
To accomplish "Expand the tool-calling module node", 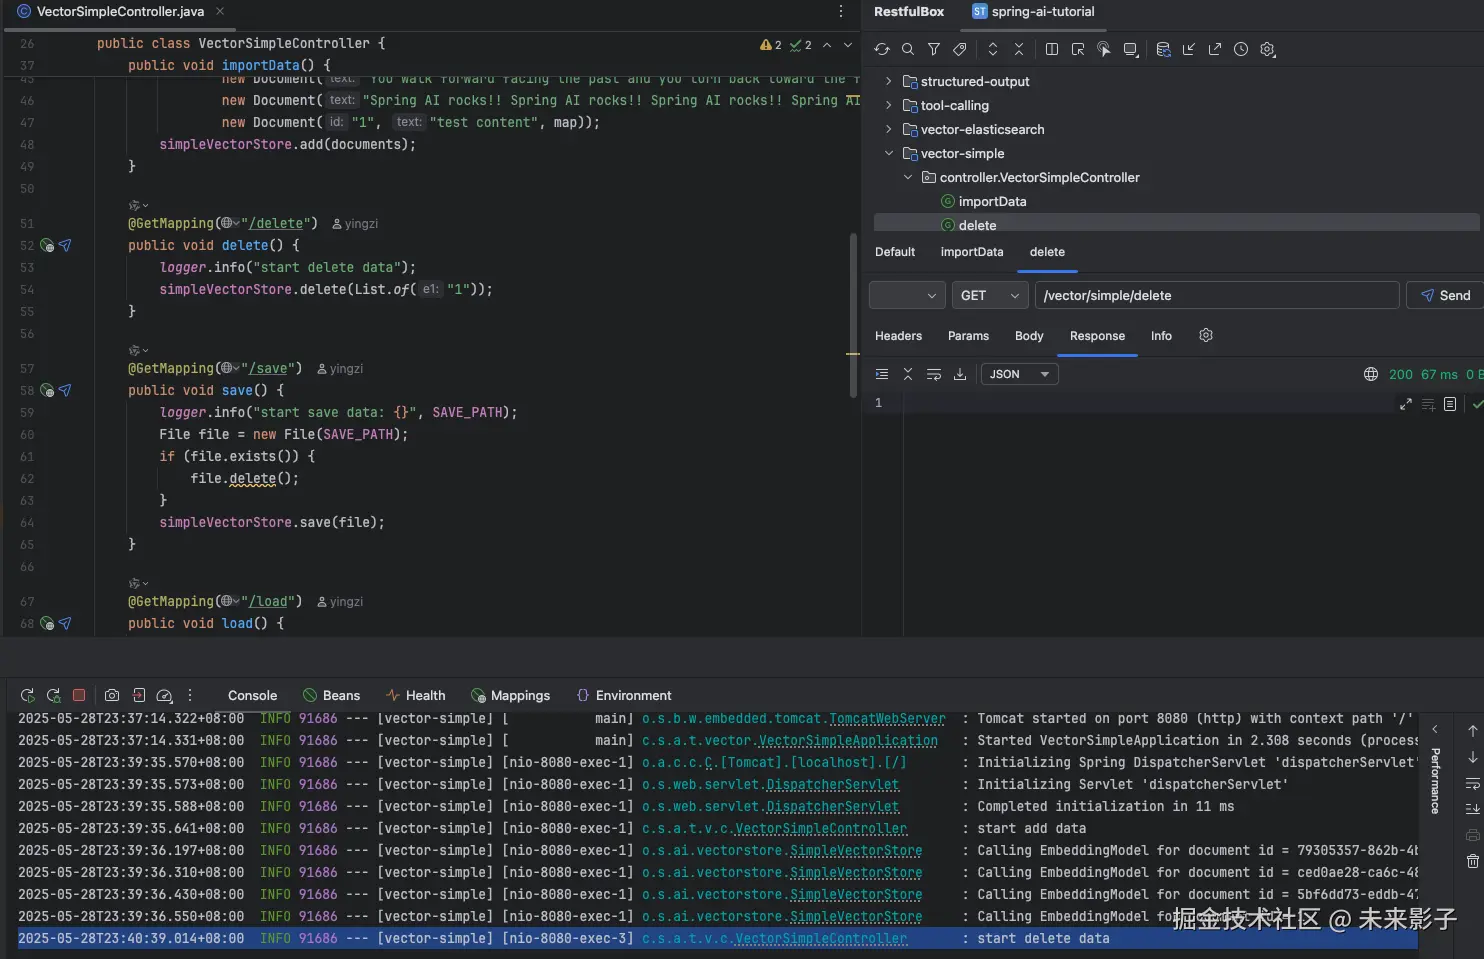I will 888,105.
